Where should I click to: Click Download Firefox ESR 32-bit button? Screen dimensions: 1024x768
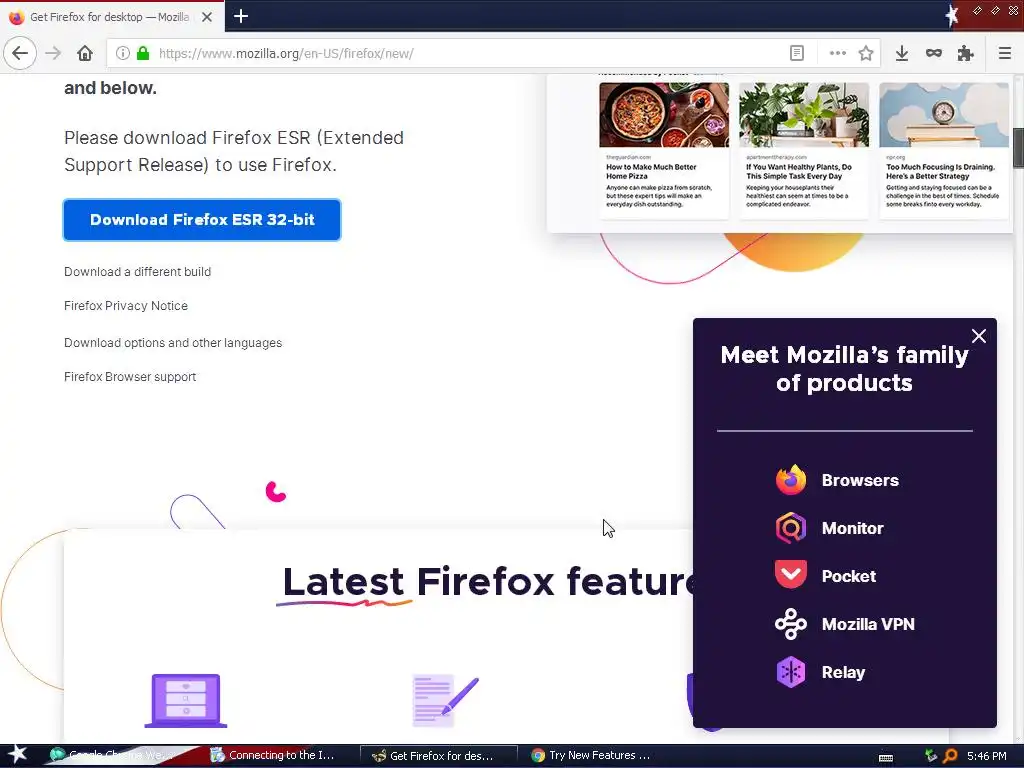[202, 219]
